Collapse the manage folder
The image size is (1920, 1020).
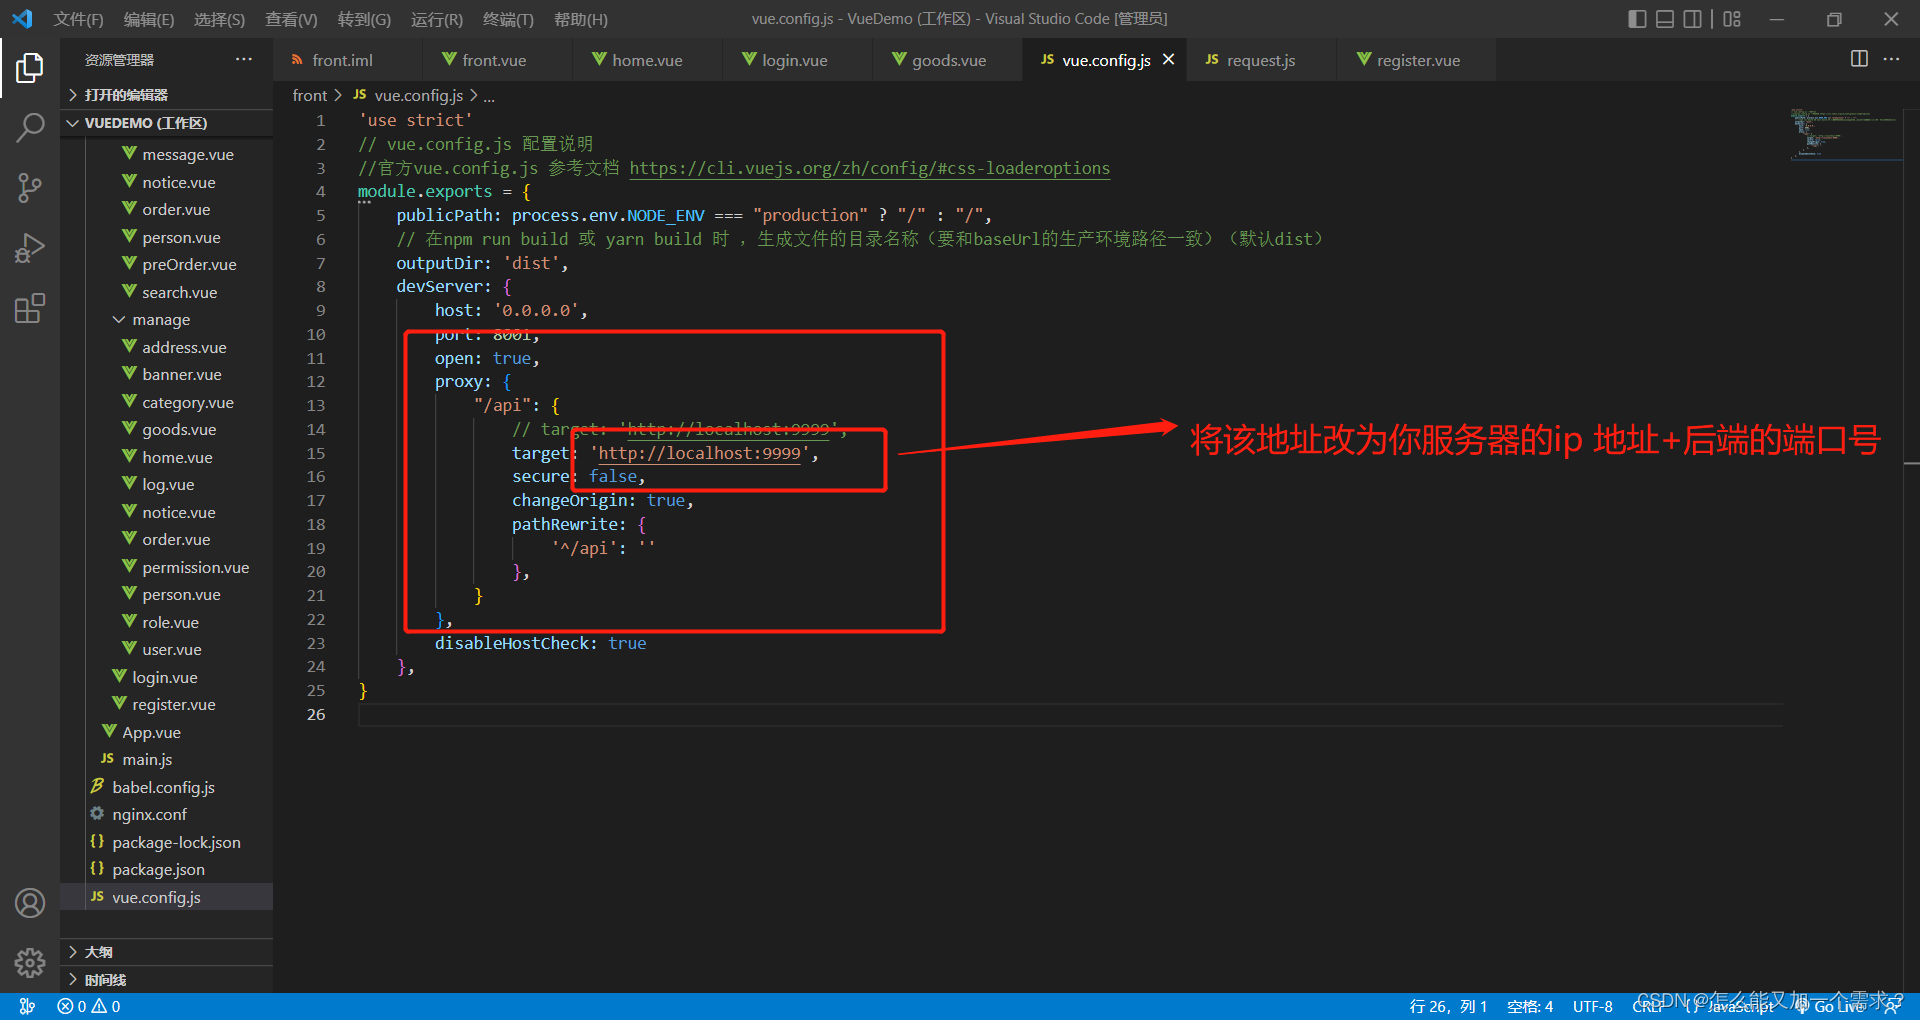(161, 320)
